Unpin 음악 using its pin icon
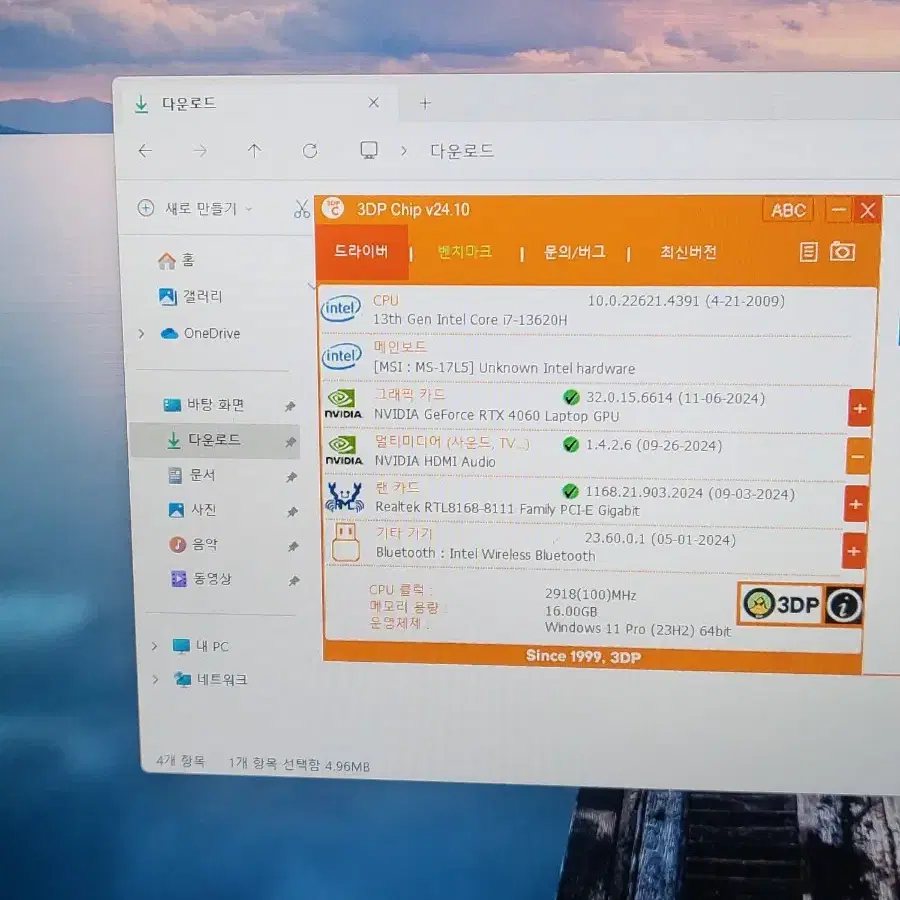Viewport: 900px width, 900px height. (x=293, y=546)
